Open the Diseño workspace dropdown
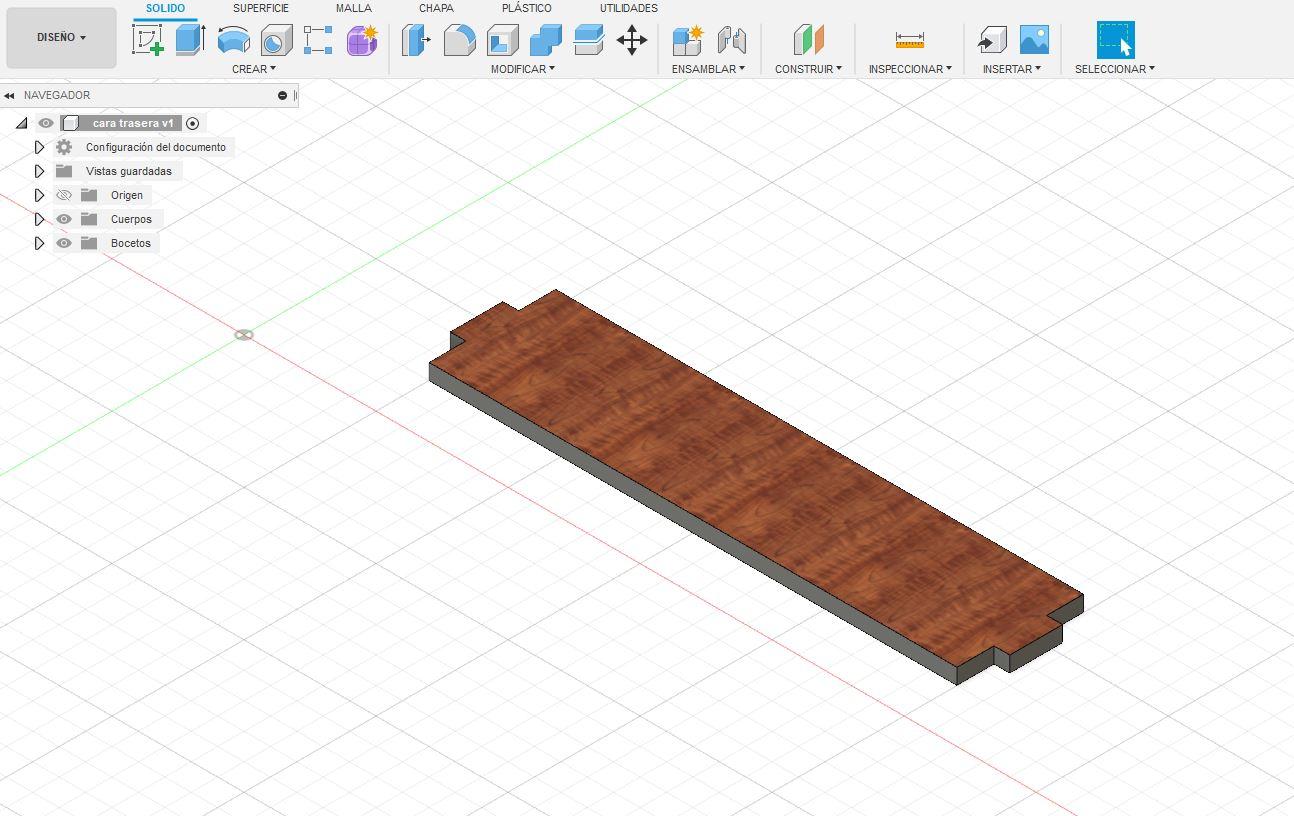The height and width of the screenshot is (816, 1294). click(61, 38)
